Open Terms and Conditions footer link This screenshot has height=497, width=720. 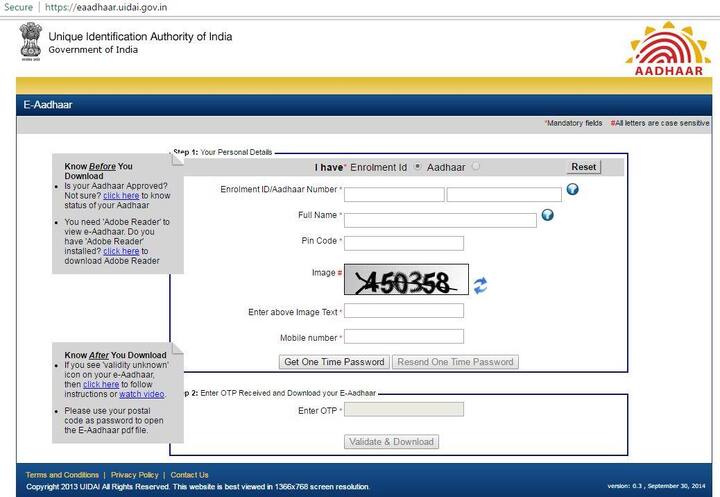(62, 475)
